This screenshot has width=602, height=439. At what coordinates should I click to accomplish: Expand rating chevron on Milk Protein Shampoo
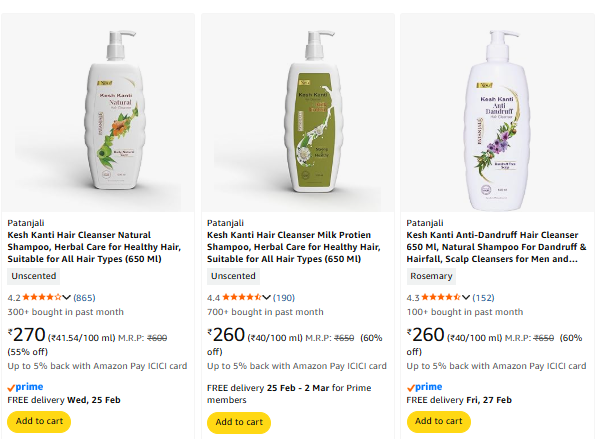coord(266,298)
